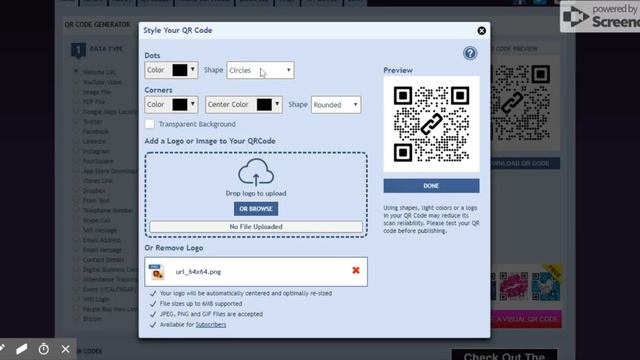The height and width of the screenshot is (360, 640).
Task: Choose the Email Address data type radio
Action: pyautogui.click(x=76, y=240)
